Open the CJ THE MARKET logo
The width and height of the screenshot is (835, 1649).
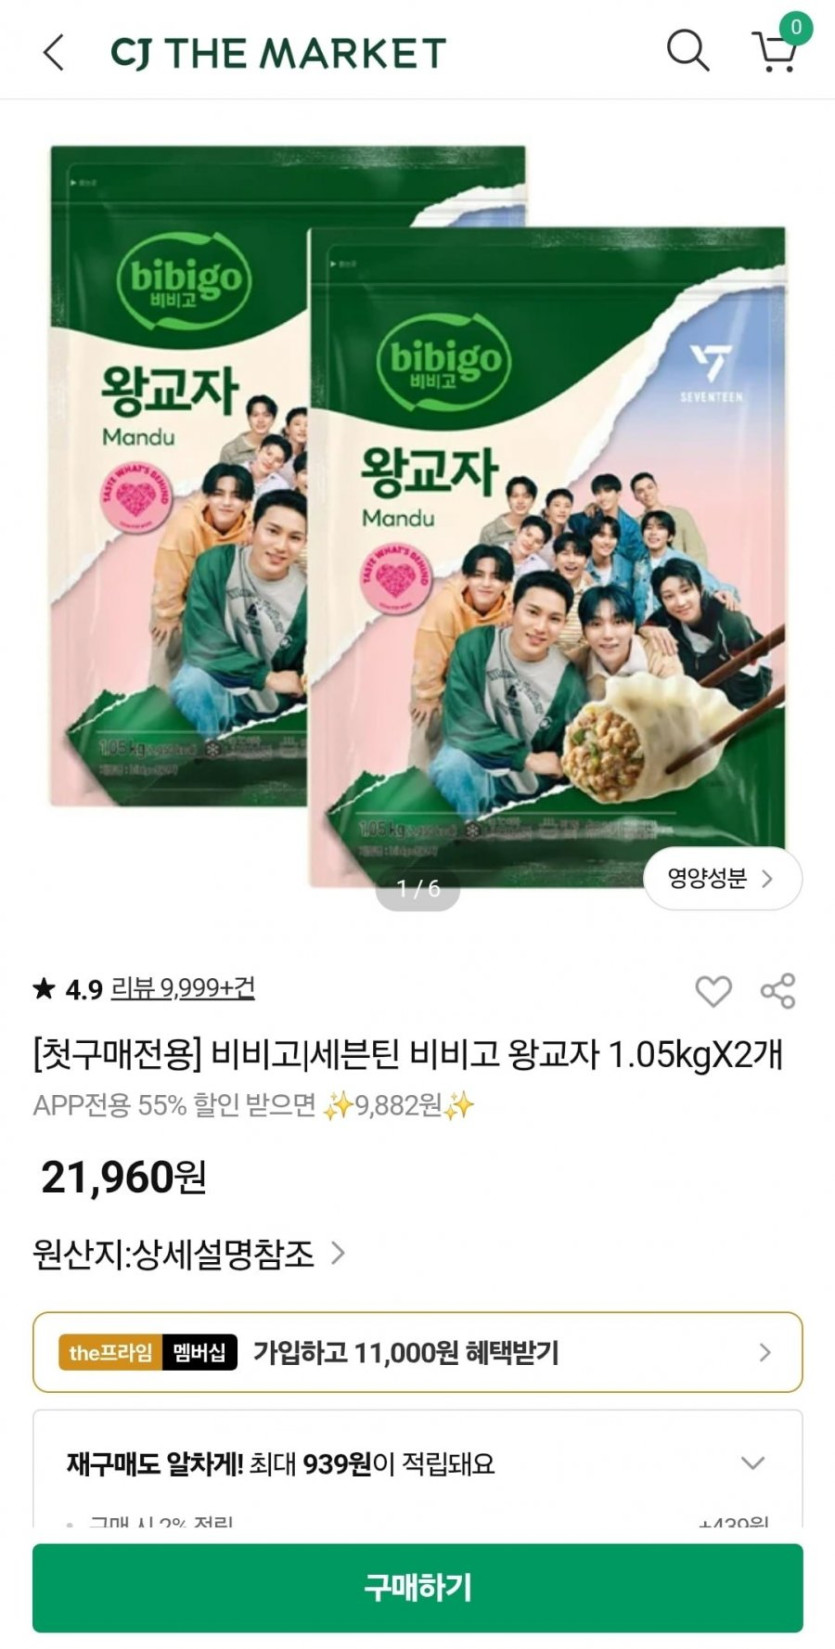pos(278,53)
